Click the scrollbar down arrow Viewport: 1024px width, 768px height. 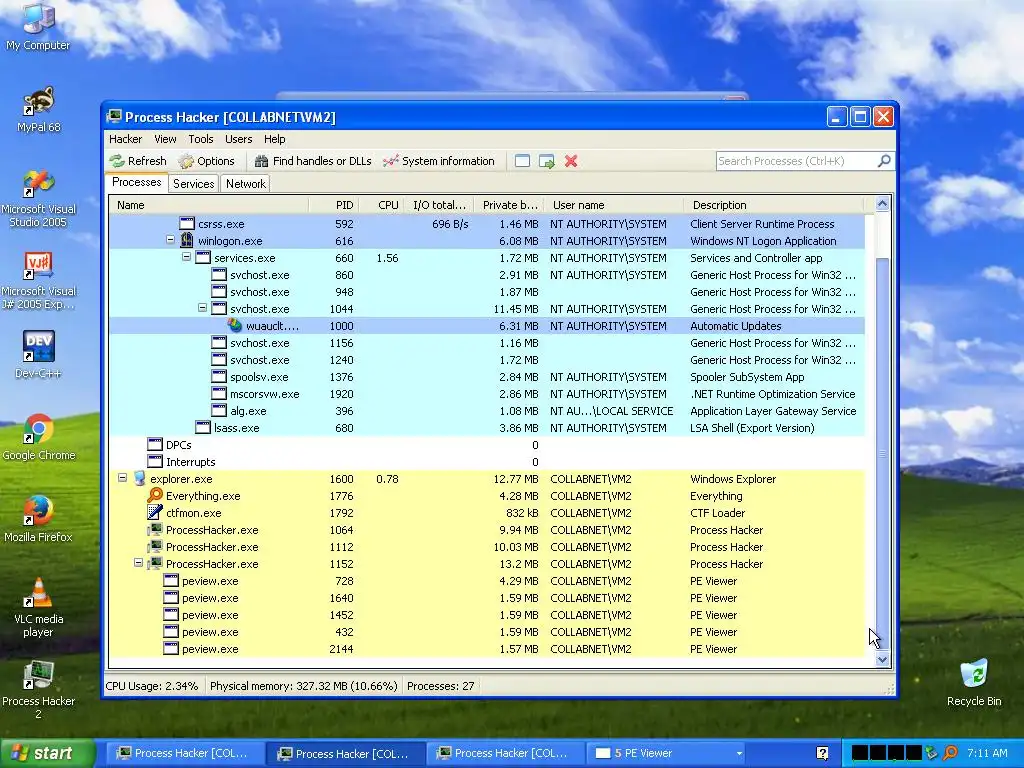click(882, 660)
